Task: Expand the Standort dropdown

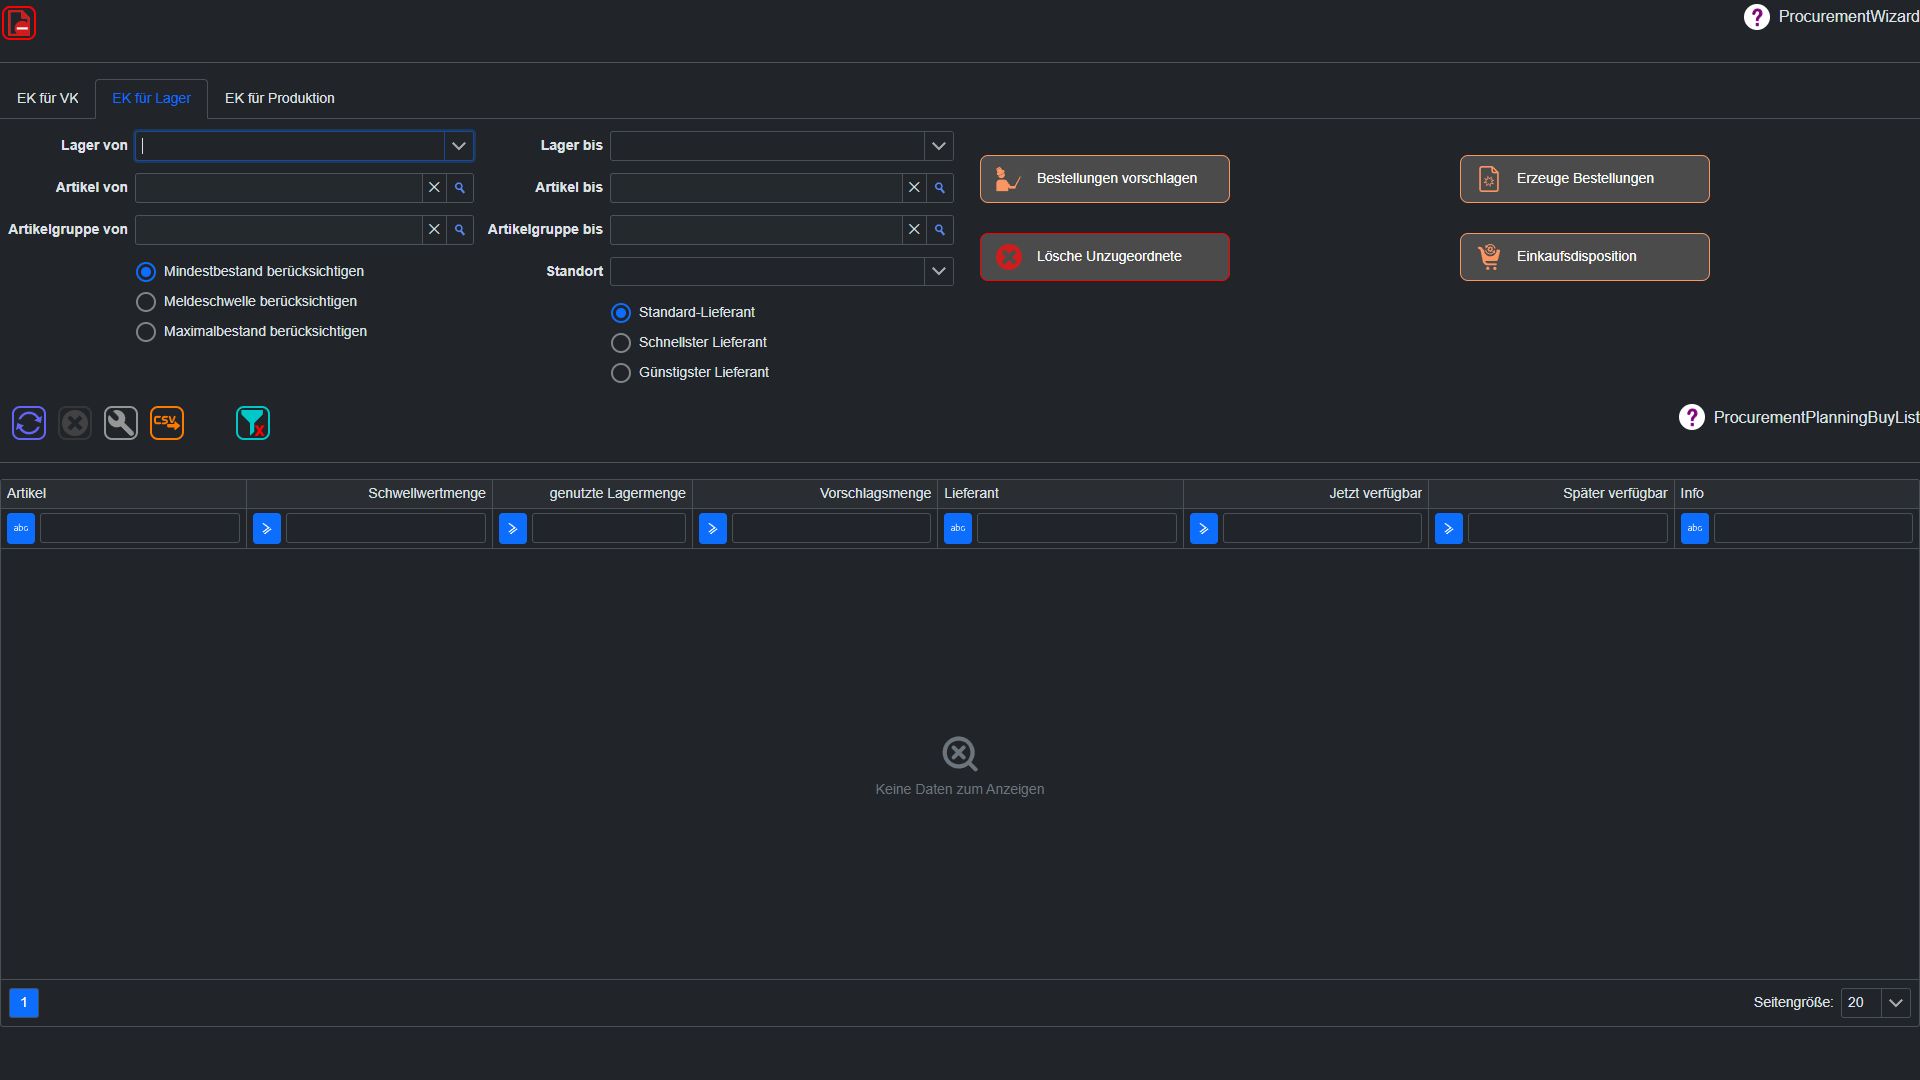Action: coord(939,272)
